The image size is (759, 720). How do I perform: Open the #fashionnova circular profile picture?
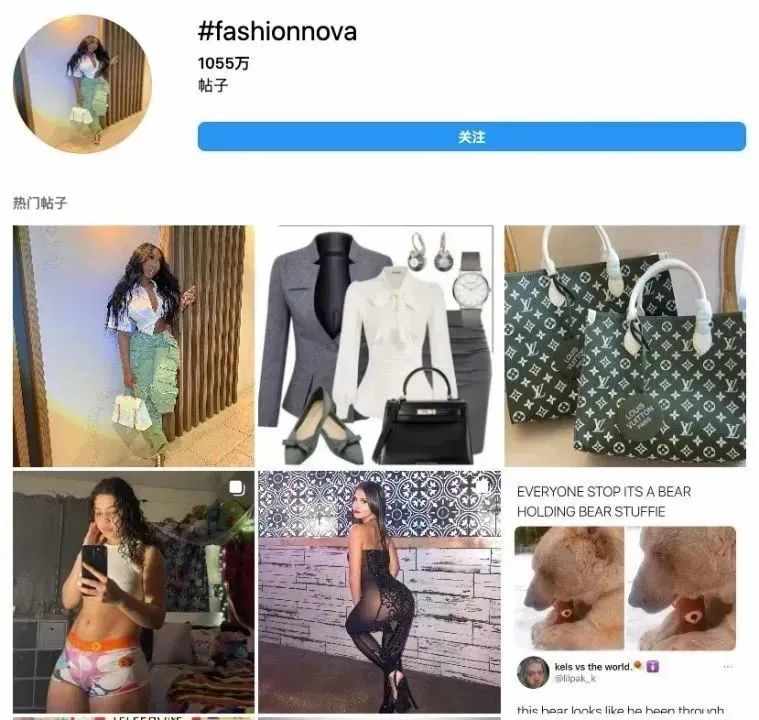pos(82,84)
